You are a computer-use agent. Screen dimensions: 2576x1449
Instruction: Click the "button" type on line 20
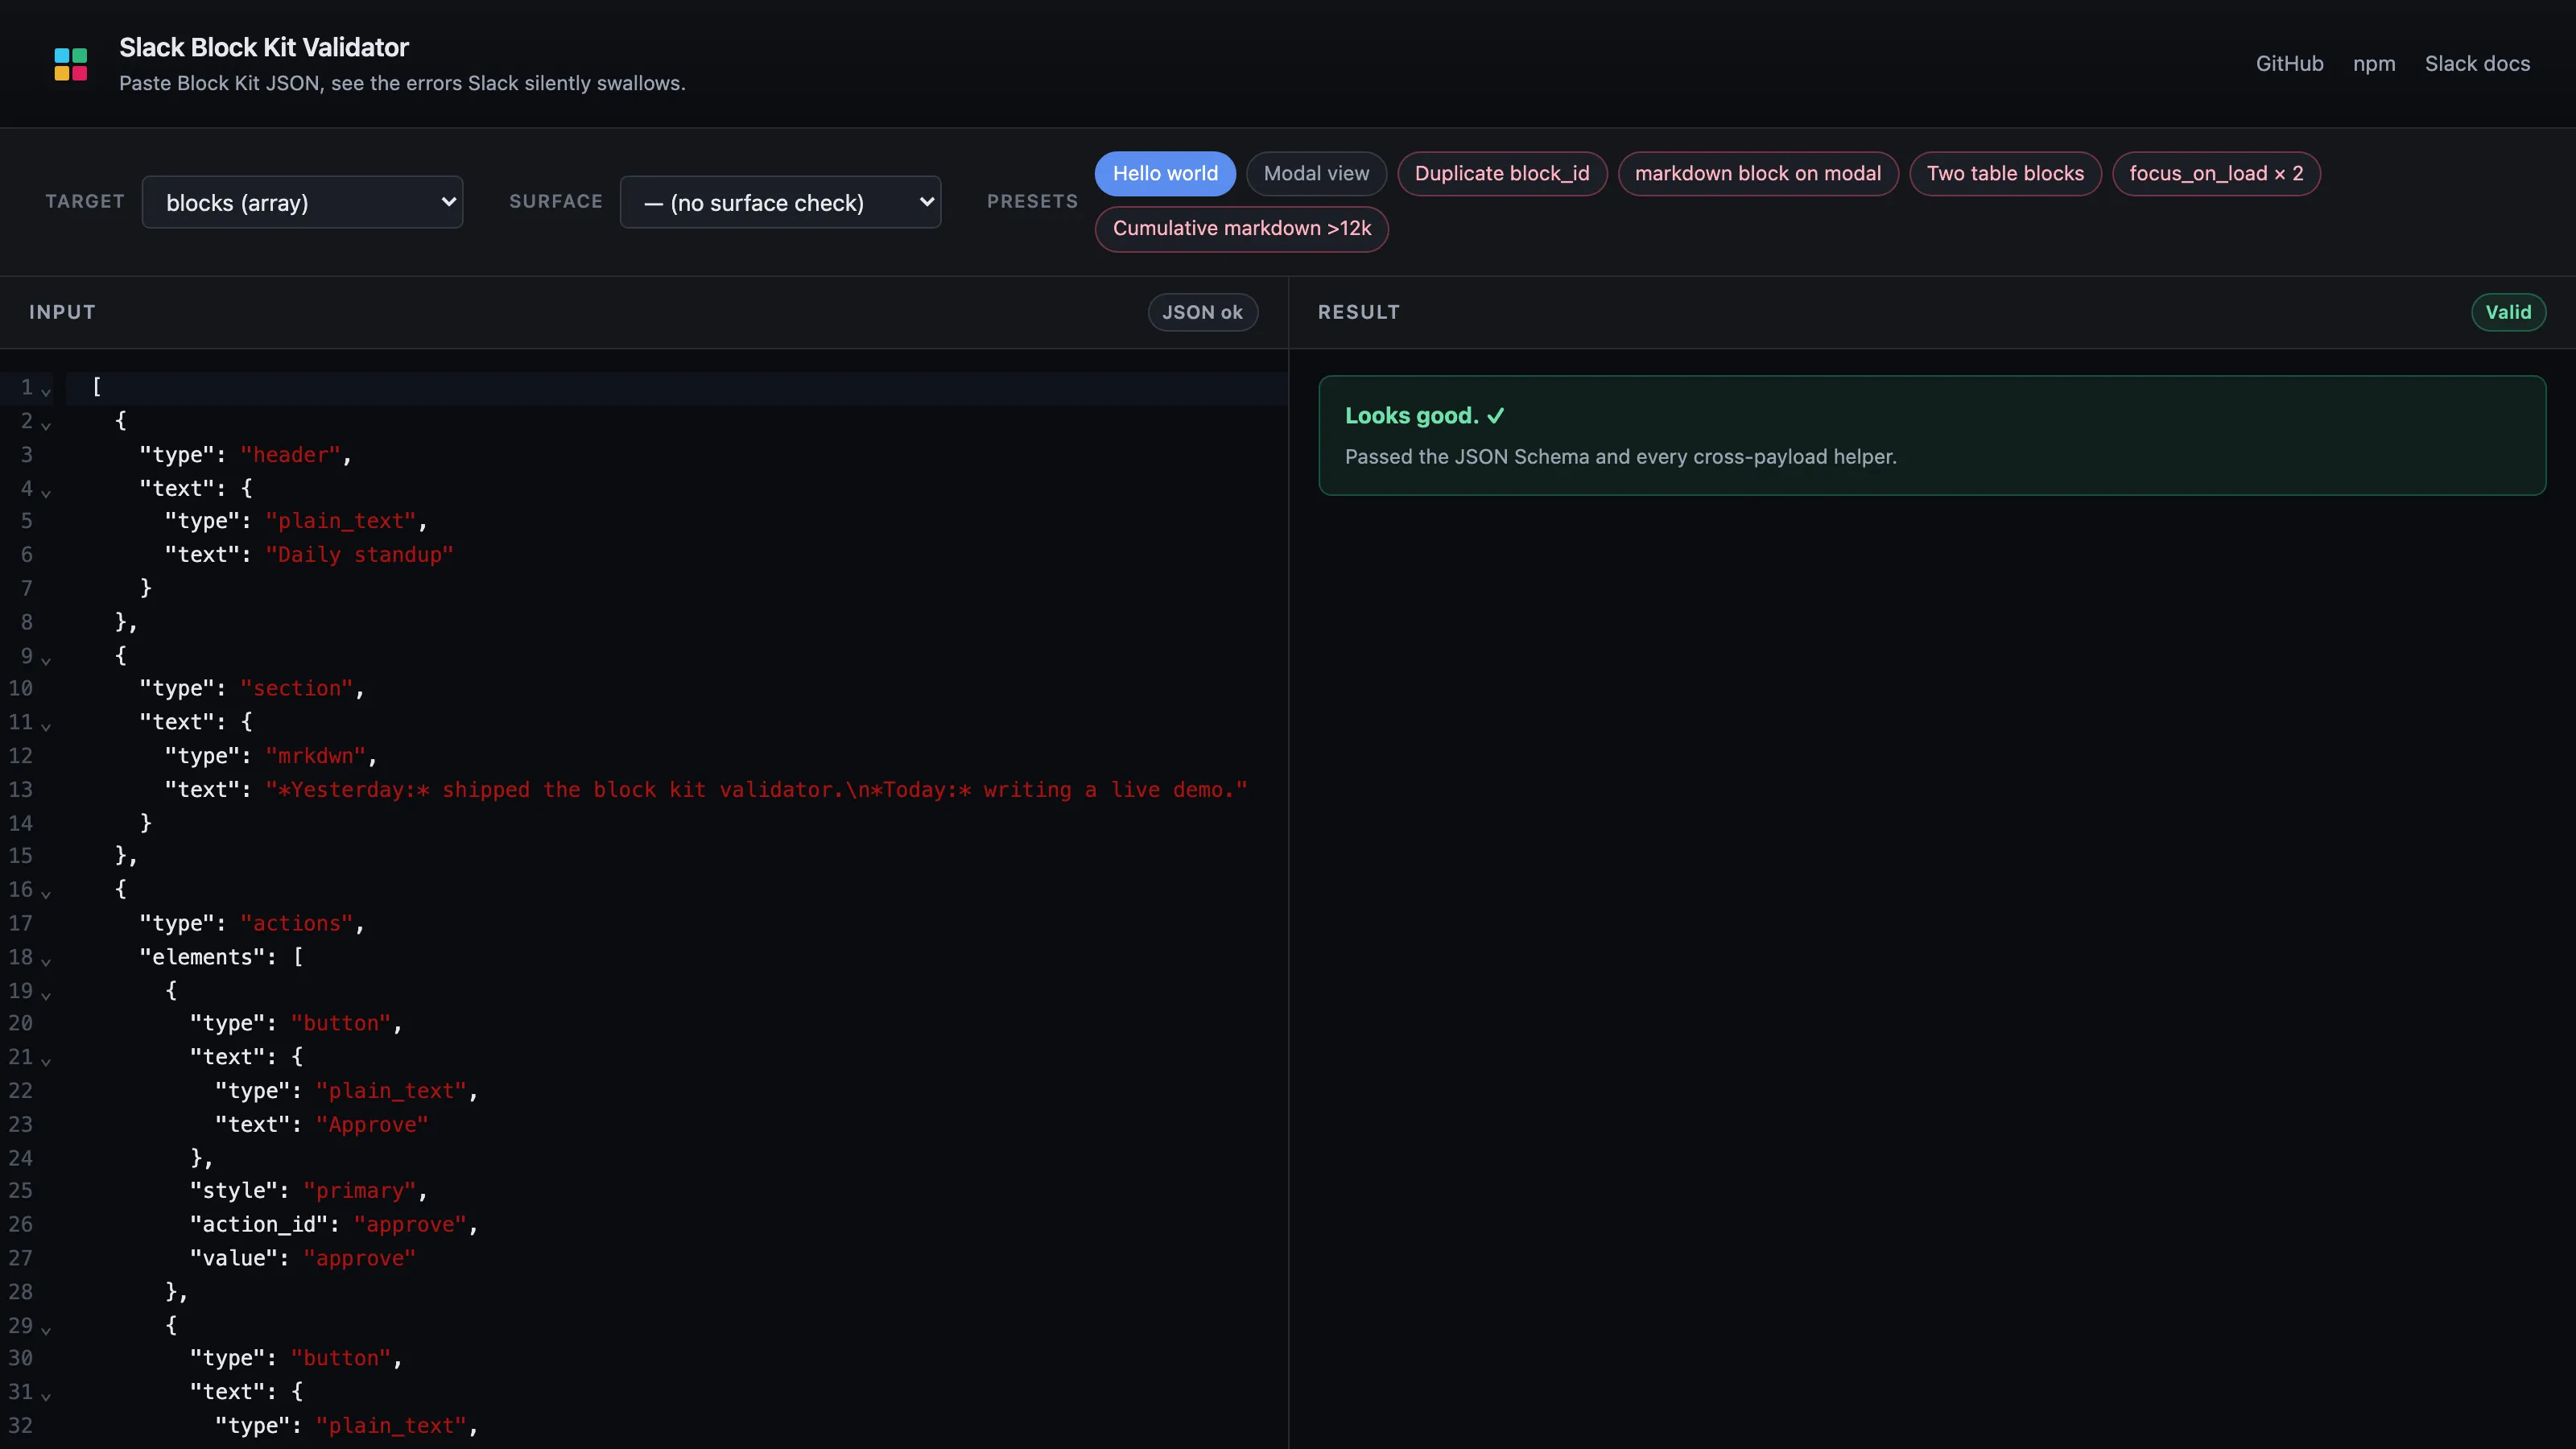point(340,1024)
